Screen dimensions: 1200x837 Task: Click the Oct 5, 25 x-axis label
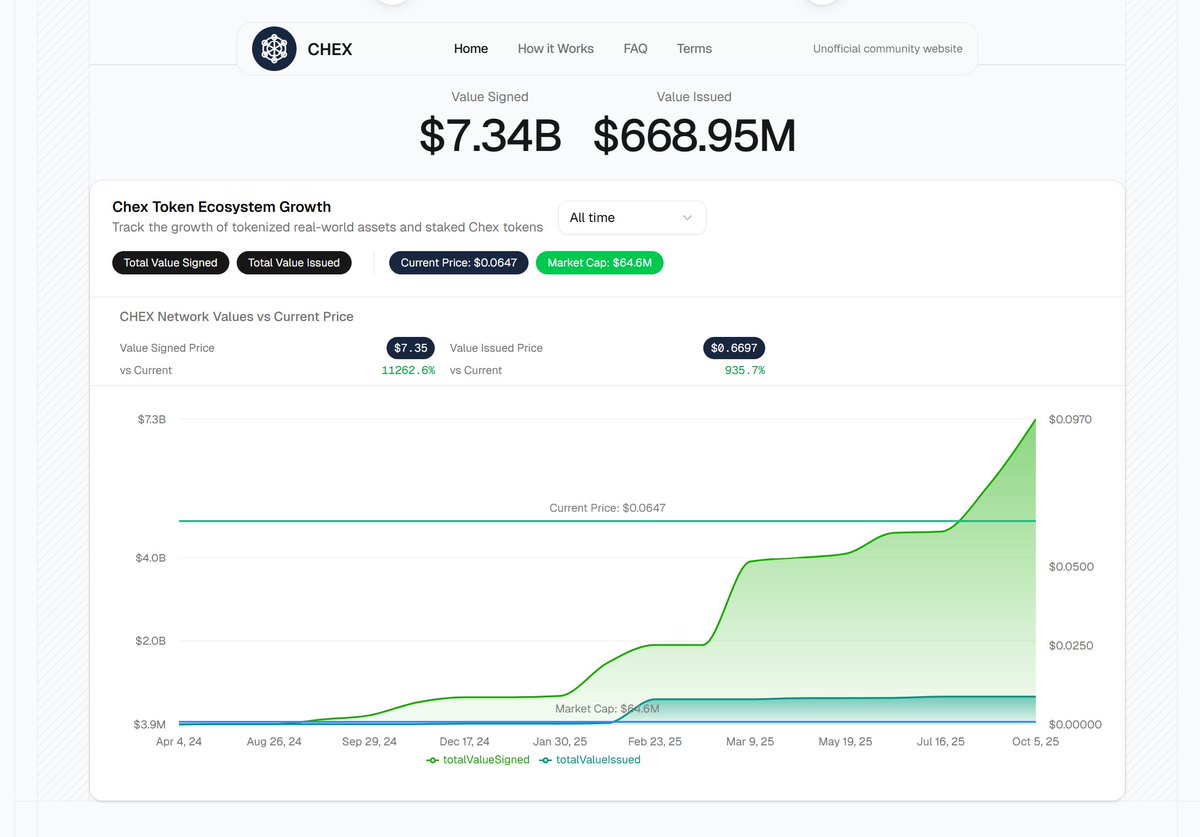(x=1035, y=742)
